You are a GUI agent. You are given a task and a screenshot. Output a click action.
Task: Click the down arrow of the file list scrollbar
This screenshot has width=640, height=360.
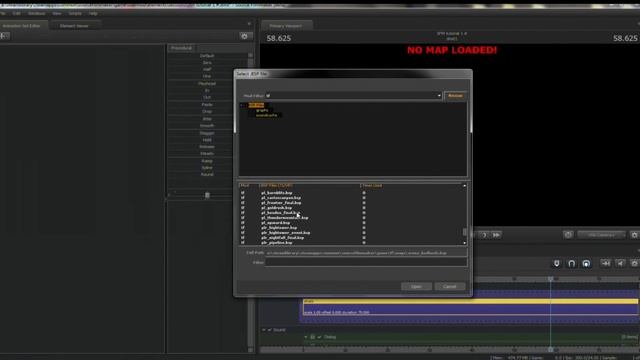click(x=464, y=243)
